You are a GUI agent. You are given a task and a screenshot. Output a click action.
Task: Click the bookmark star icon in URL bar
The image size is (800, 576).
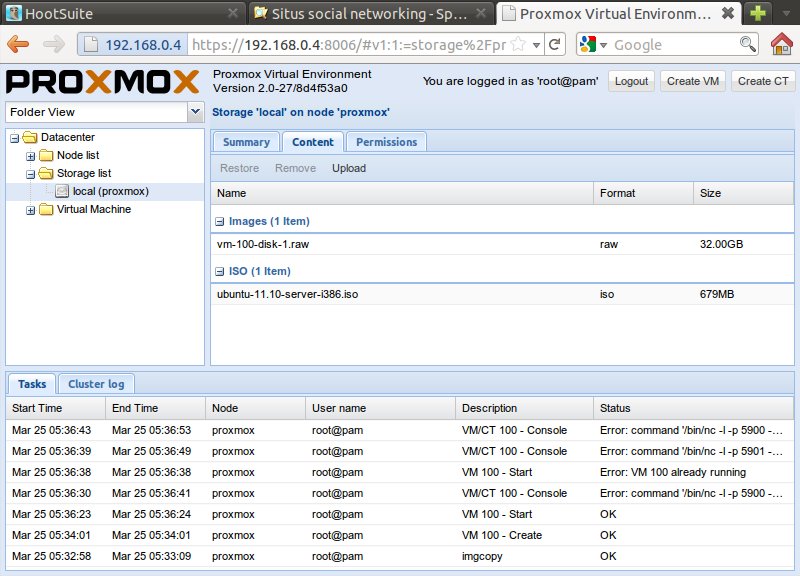pyautogui.click(x=518, y=45)
